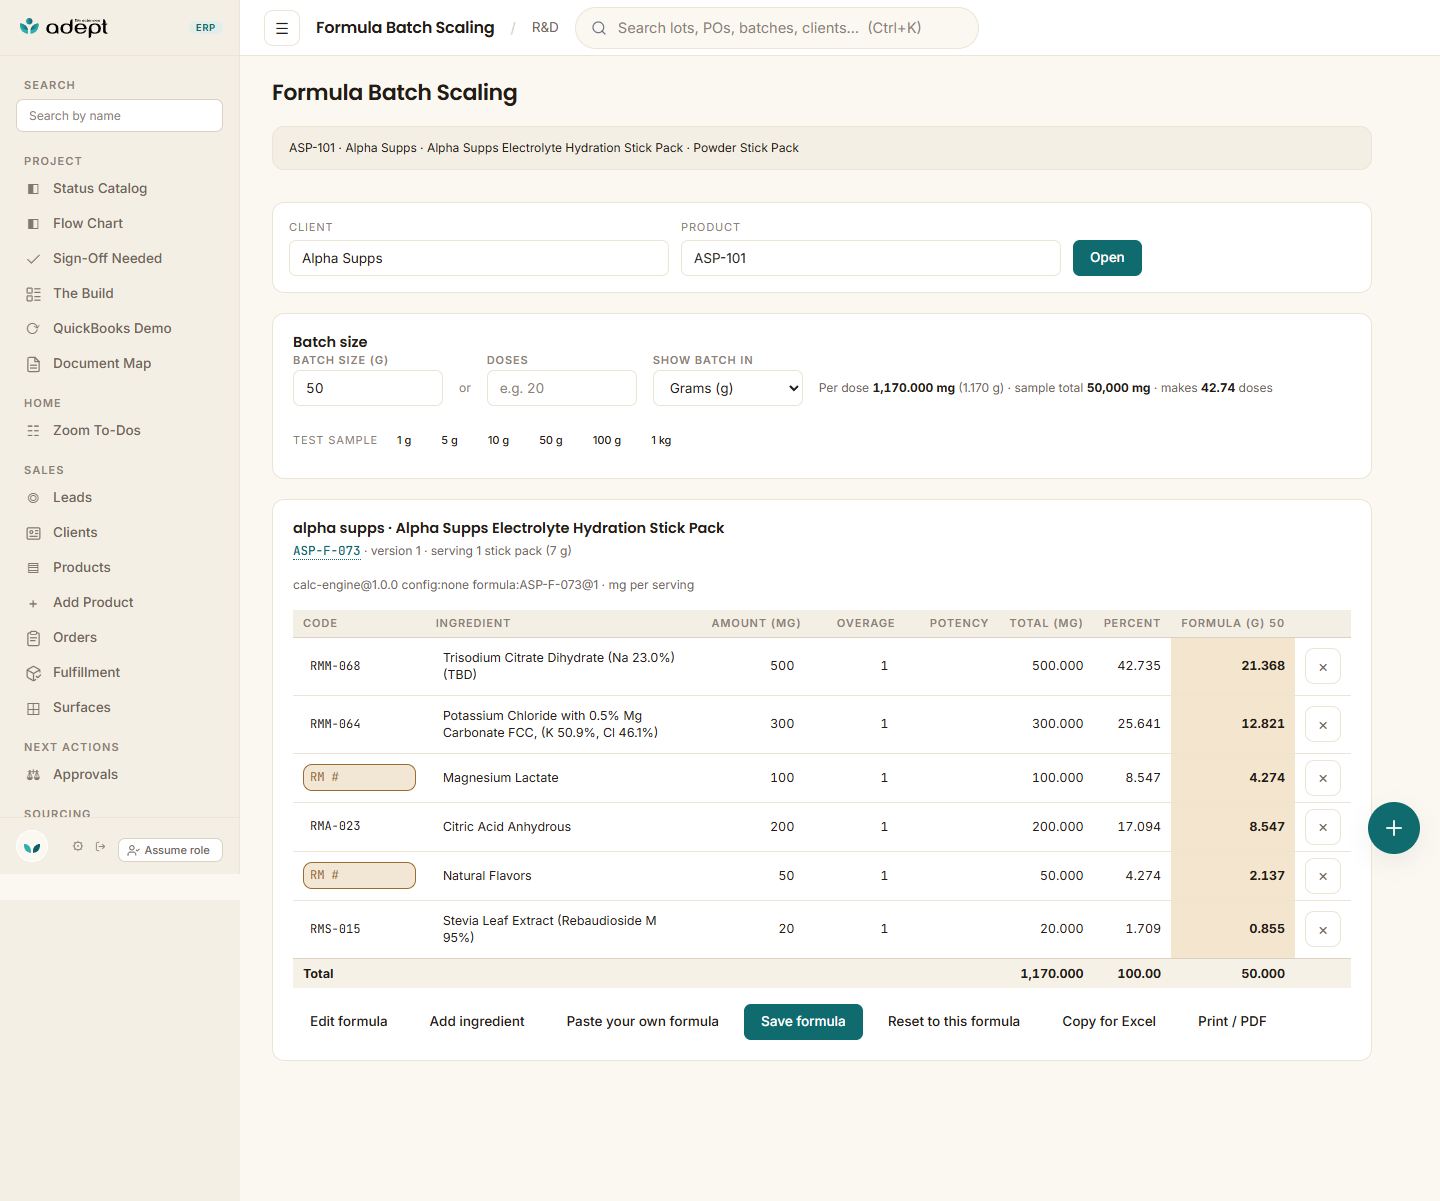Remove the Magnesium Lactate row
The image size is (1440, 1201).
point(1323,778)
